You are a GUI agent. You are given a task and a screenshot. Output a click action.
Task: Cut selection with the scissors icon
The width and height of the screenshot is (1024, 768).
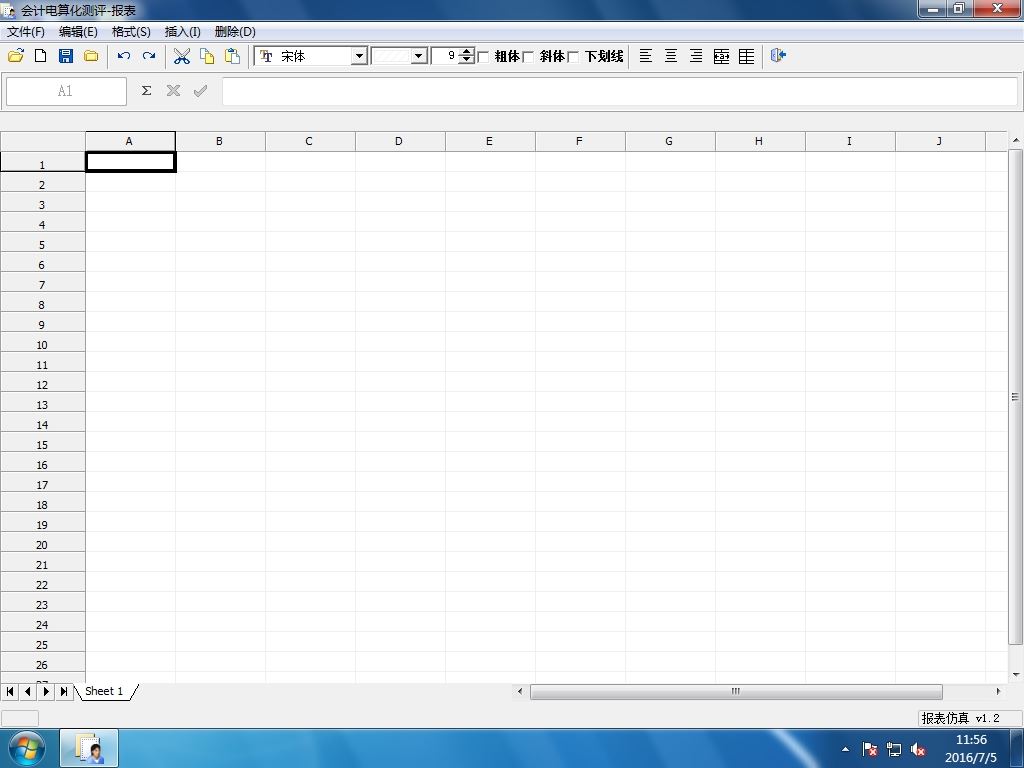click(182, 56)
